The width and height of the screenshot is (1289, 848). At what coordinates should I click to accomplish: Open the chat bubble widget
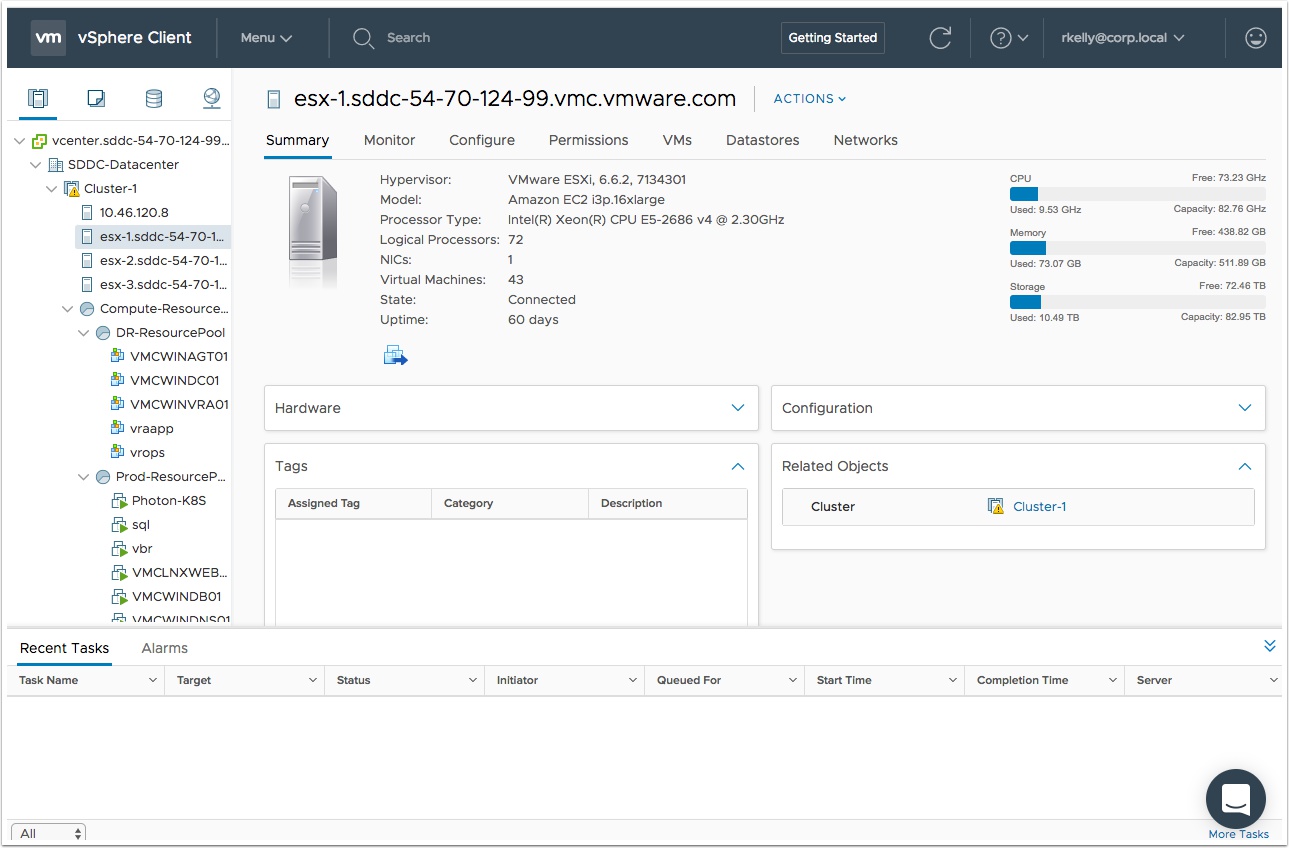click(1236, 799)
